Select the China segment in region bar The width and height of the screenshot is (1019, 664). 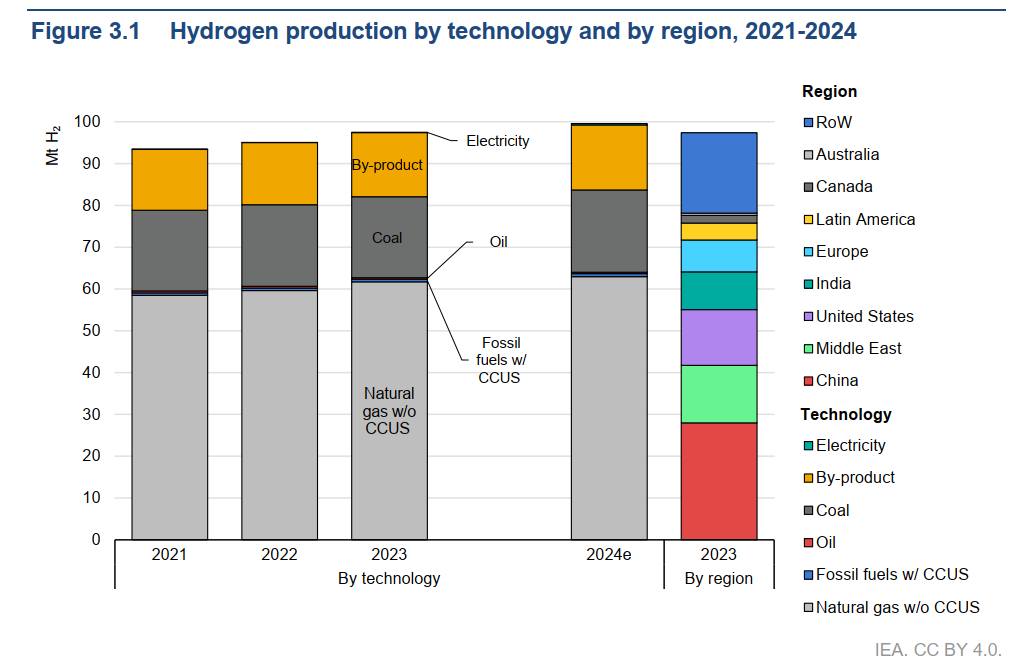[x=718, y=481]
